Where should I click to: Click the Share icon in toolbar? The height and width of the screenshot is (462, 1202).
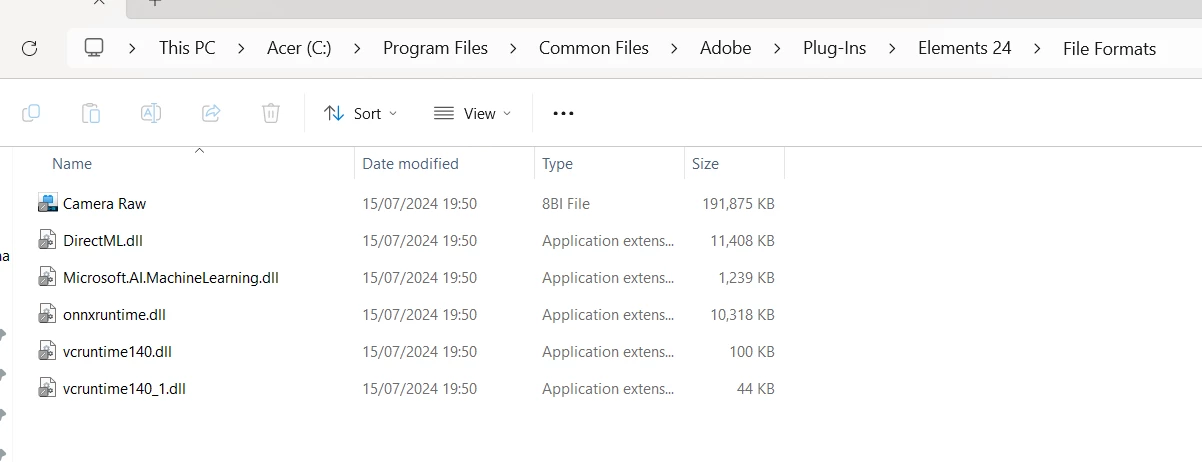211,113
